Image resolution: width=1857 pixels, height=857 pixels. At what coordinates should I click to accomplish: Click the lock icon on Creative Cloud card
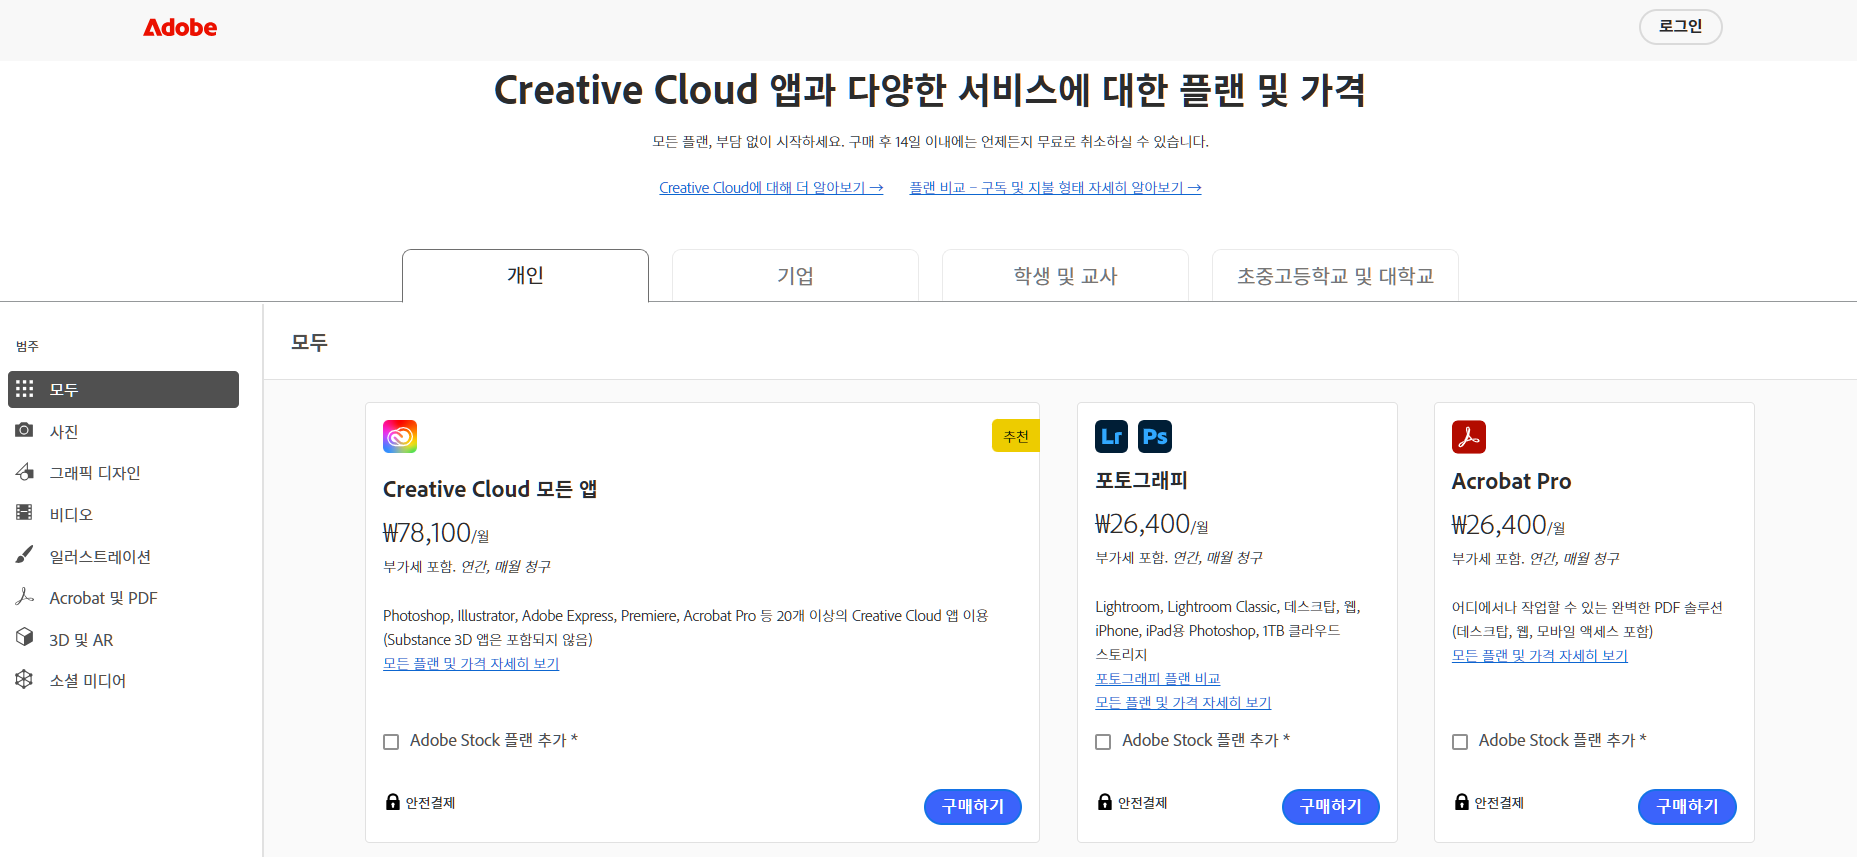click(x=393, y=802)
